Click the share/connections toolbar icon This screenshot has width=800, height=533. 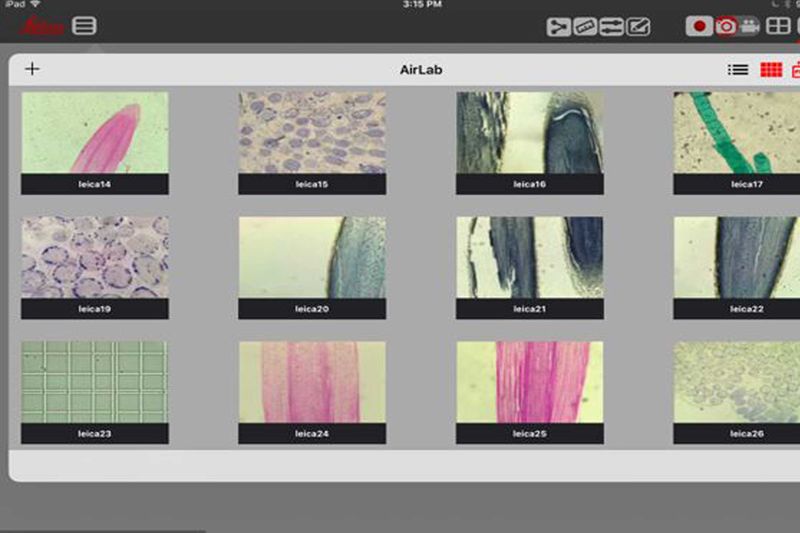click(558, 27)
